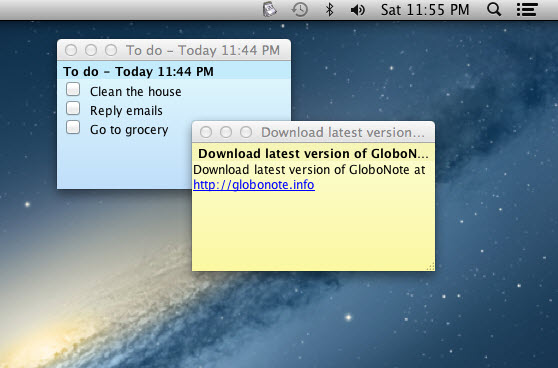Click the yellow note's resize grip
558x368 pixels.
[430, 266]
